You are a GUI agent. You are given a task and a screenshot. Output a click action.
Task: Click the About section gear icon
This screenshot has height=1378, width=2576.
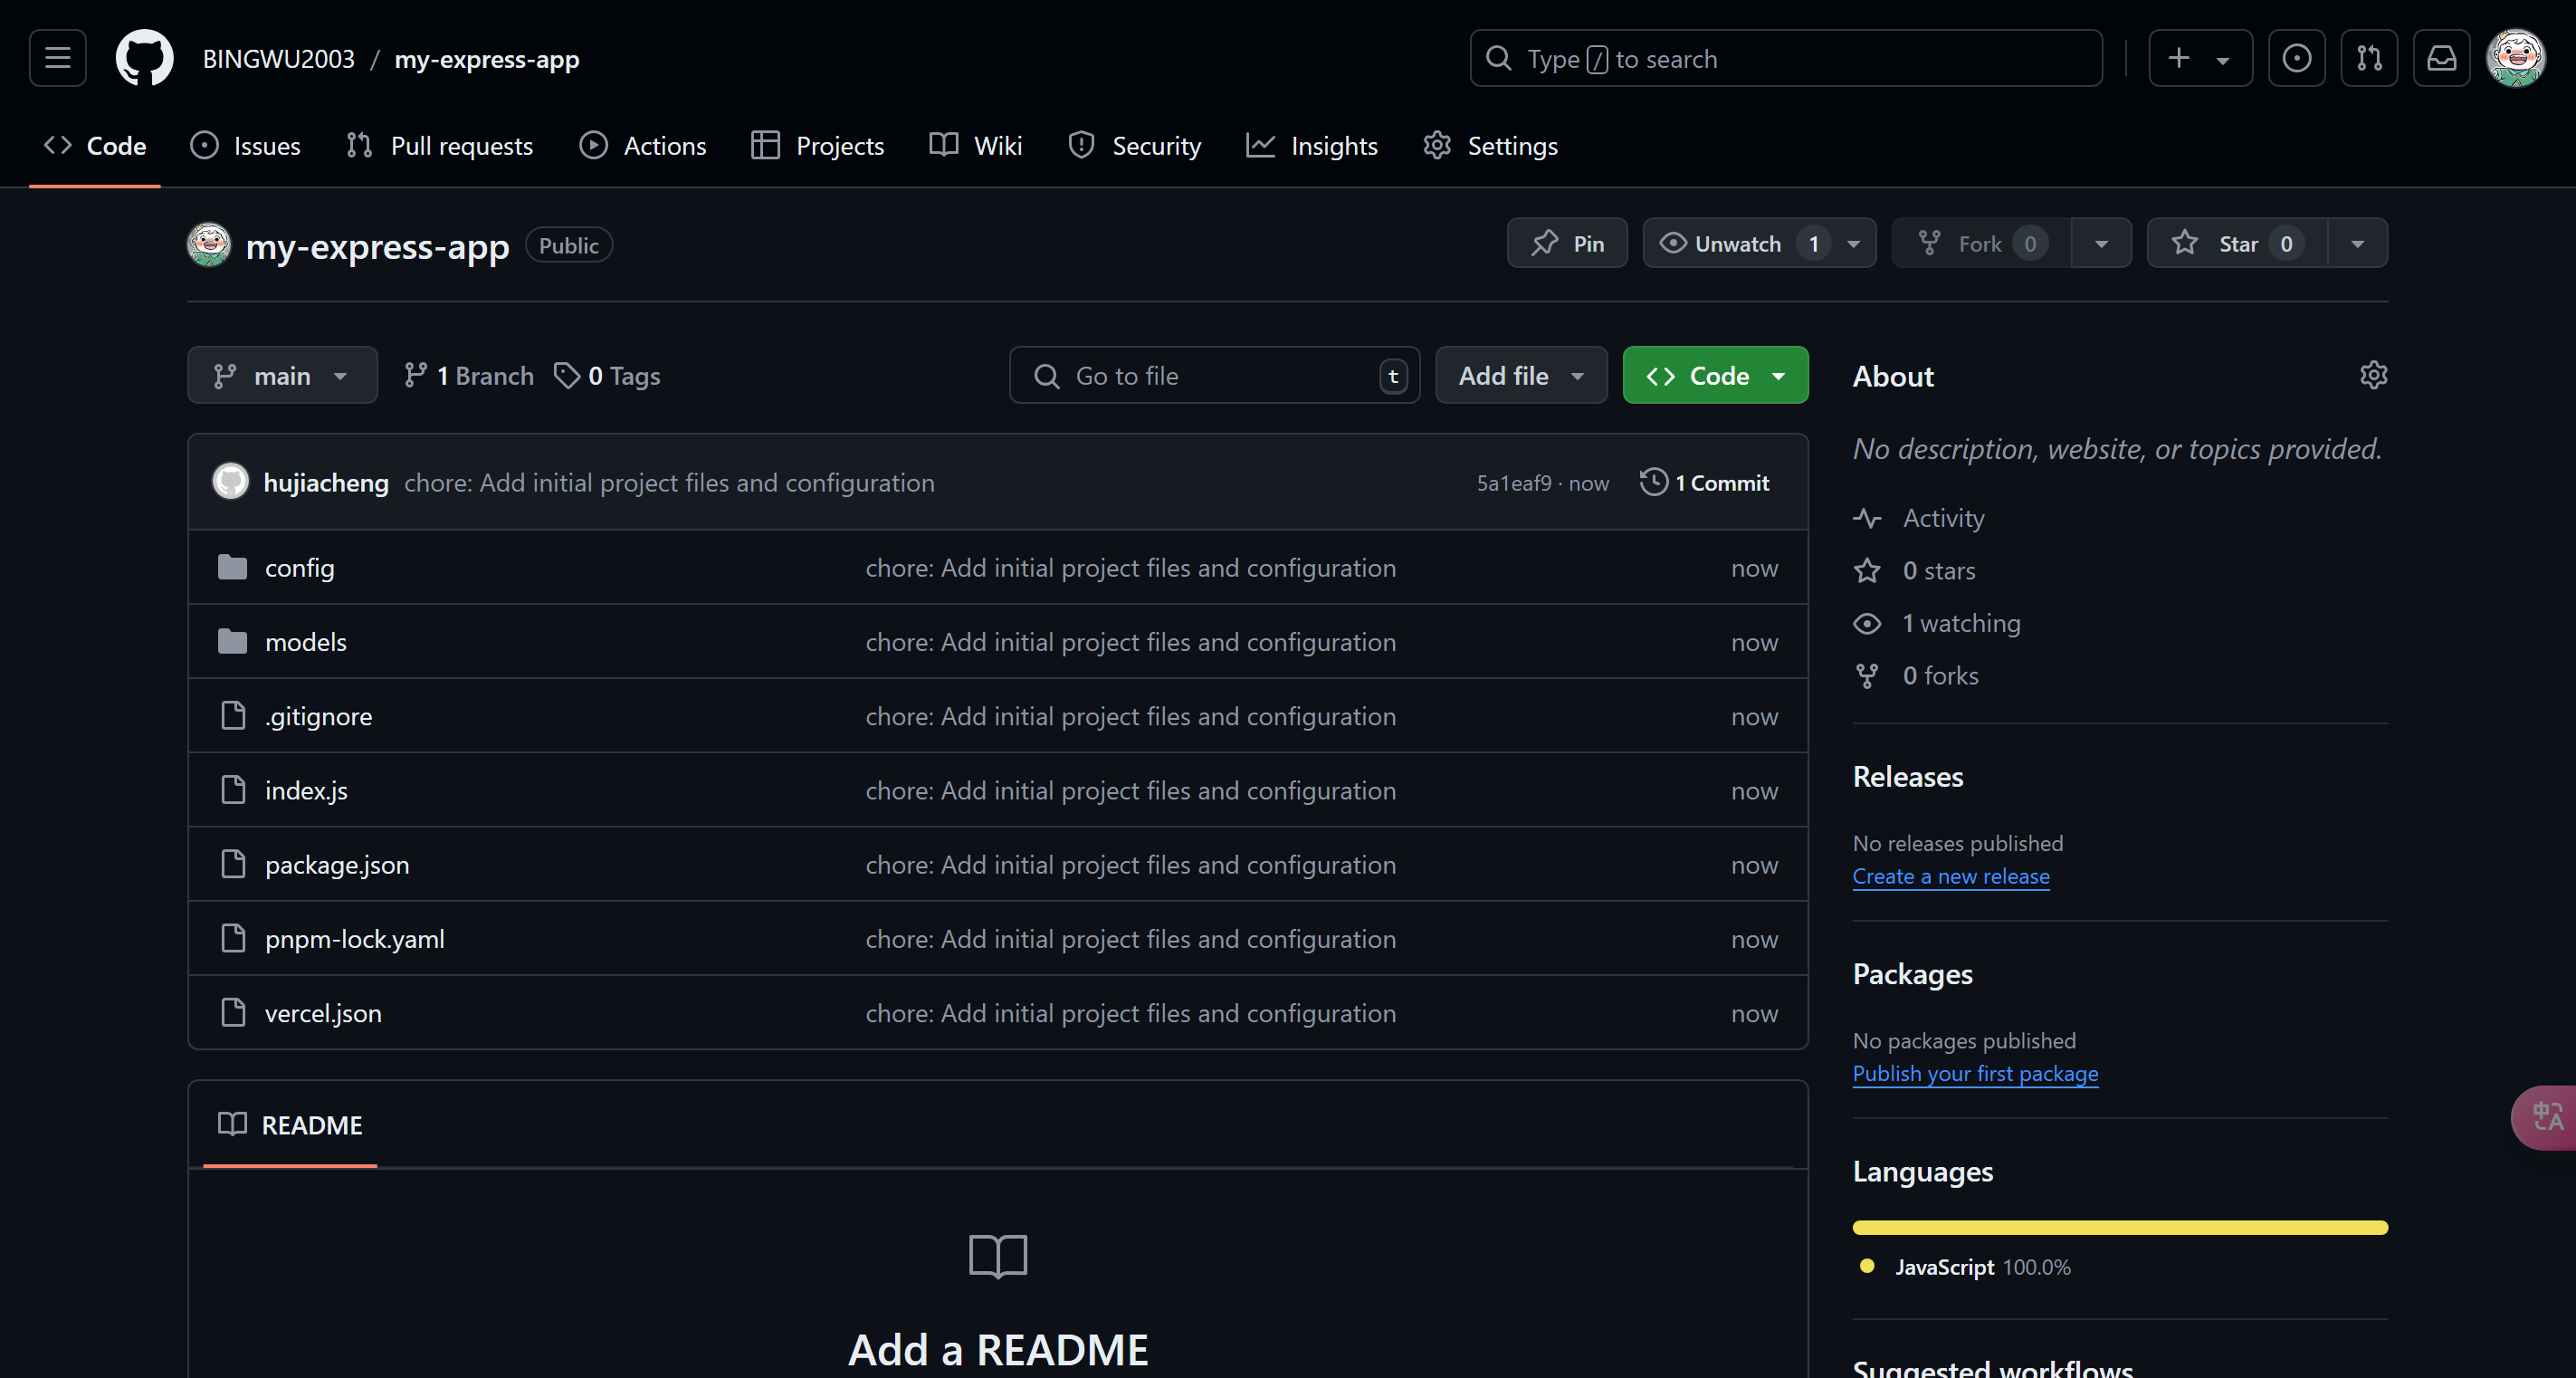point(2373,375)
